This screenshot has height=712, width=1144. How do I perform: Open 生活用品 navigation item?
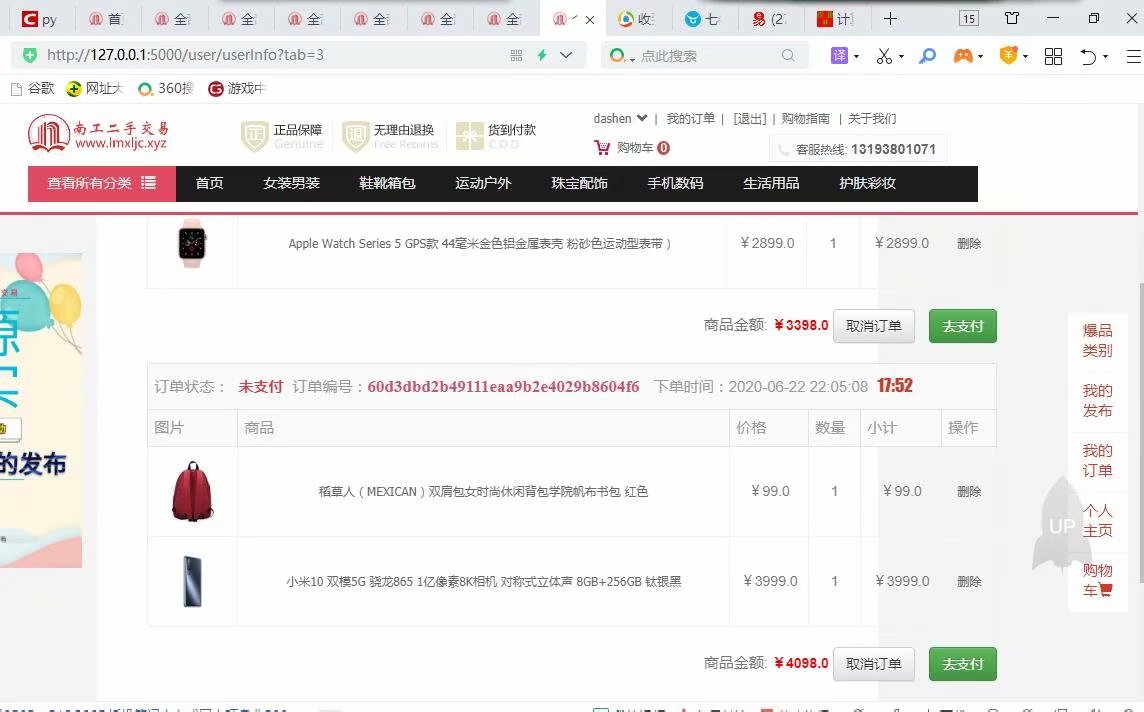[771, 183]
